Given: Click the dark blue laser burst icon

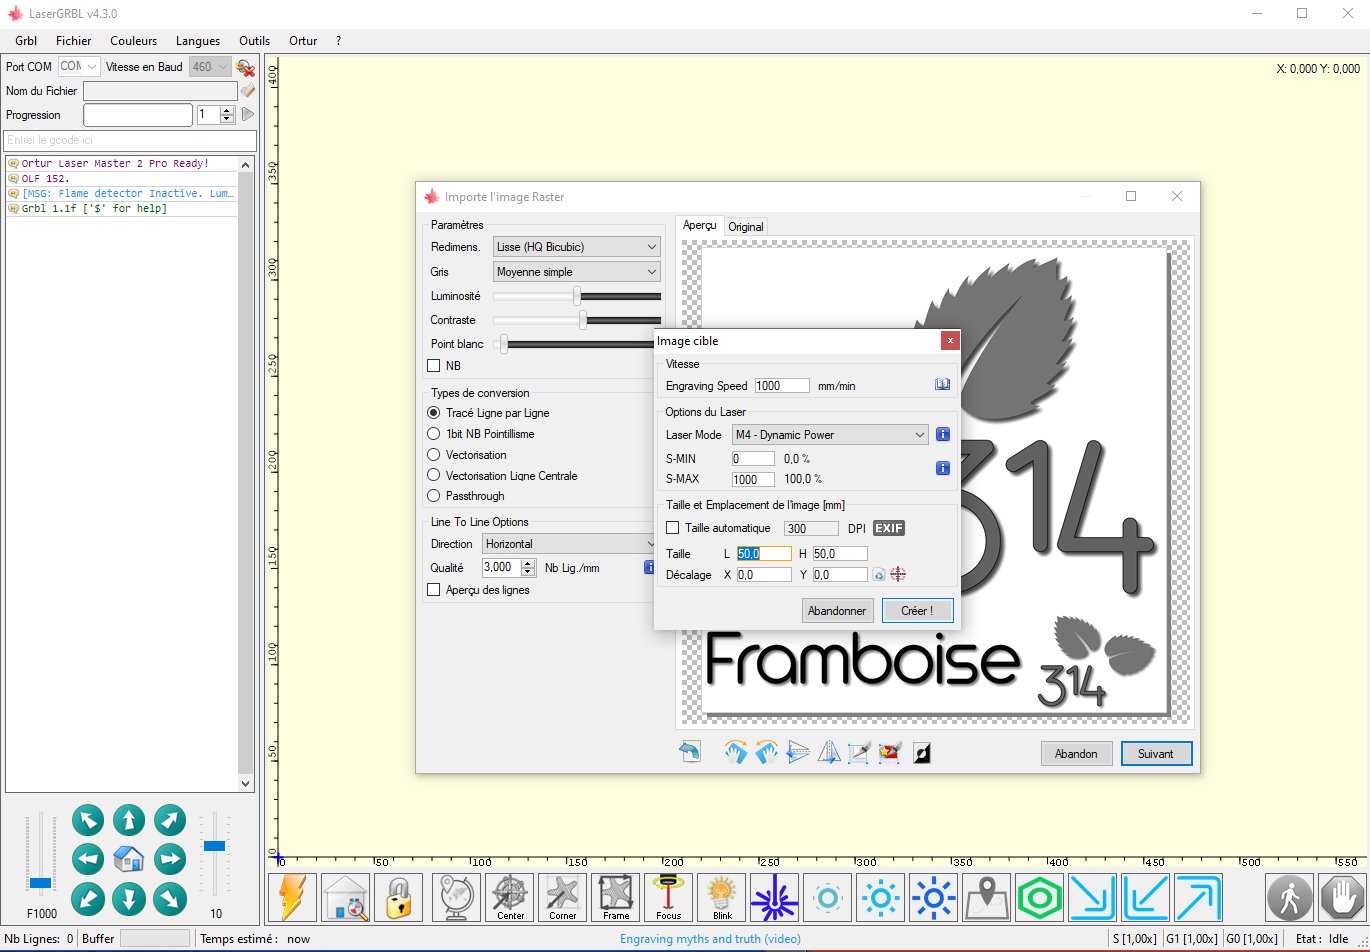Looking at the screenshot, I should (x=774, y=897).
